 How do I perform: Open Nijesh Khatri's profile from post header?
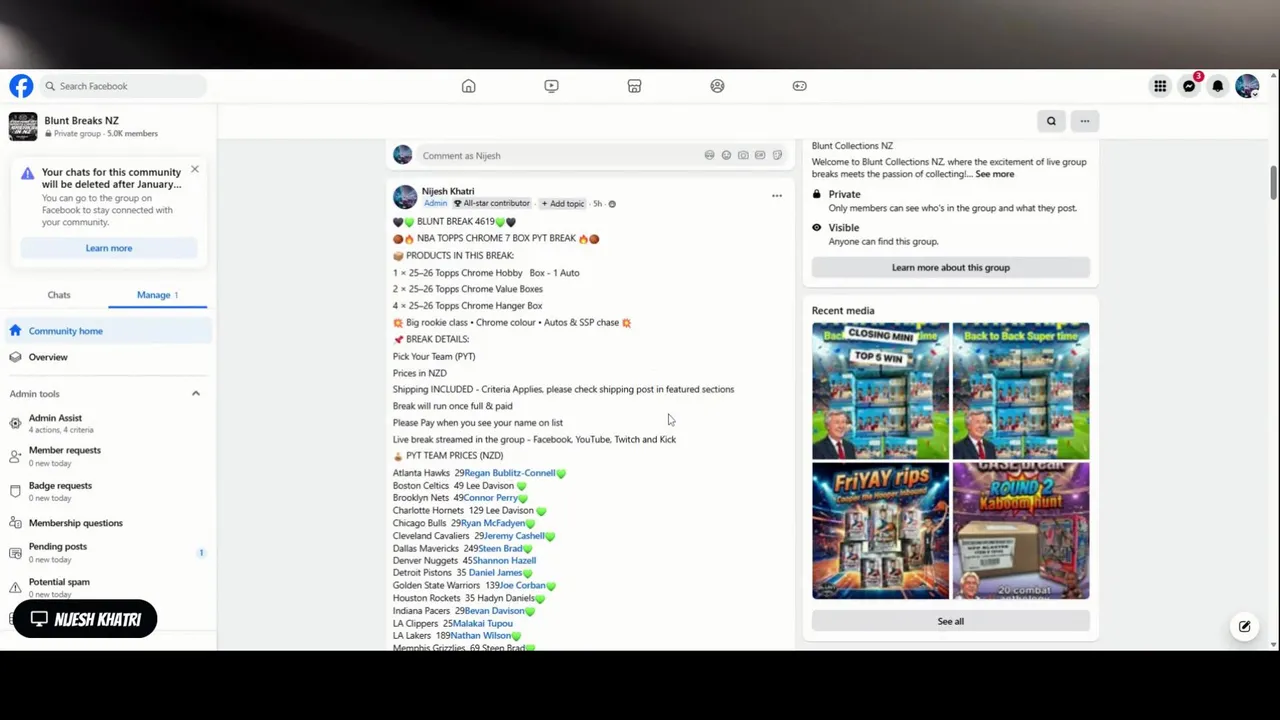pyautogui.click(x=448, y=191)
